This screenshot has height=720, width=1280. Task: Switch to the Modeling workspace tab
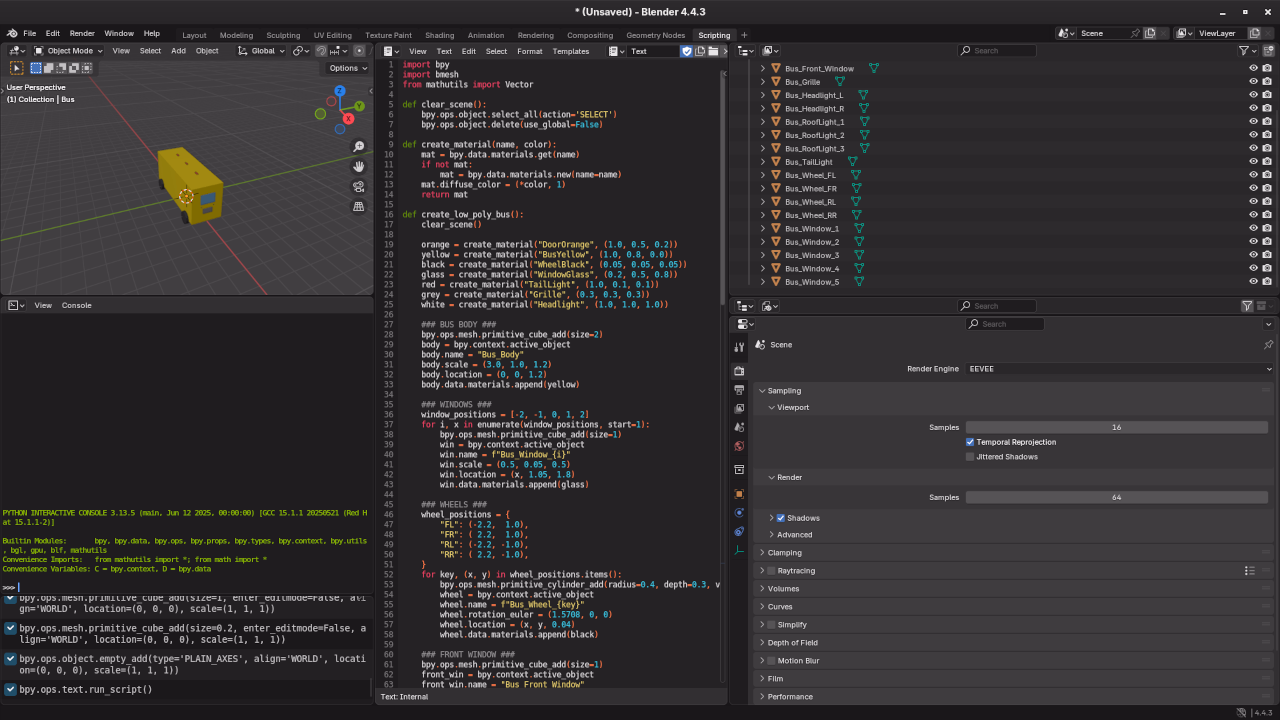[236, 35]
